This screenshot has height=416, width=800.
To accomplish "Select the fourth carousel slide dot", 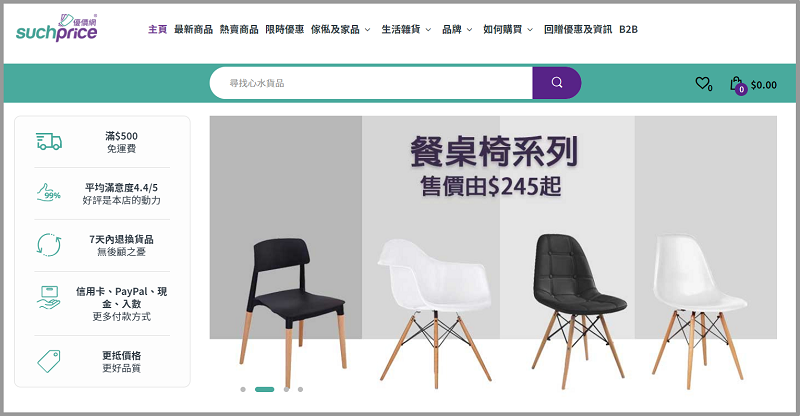I will click(x=301, y=389).
